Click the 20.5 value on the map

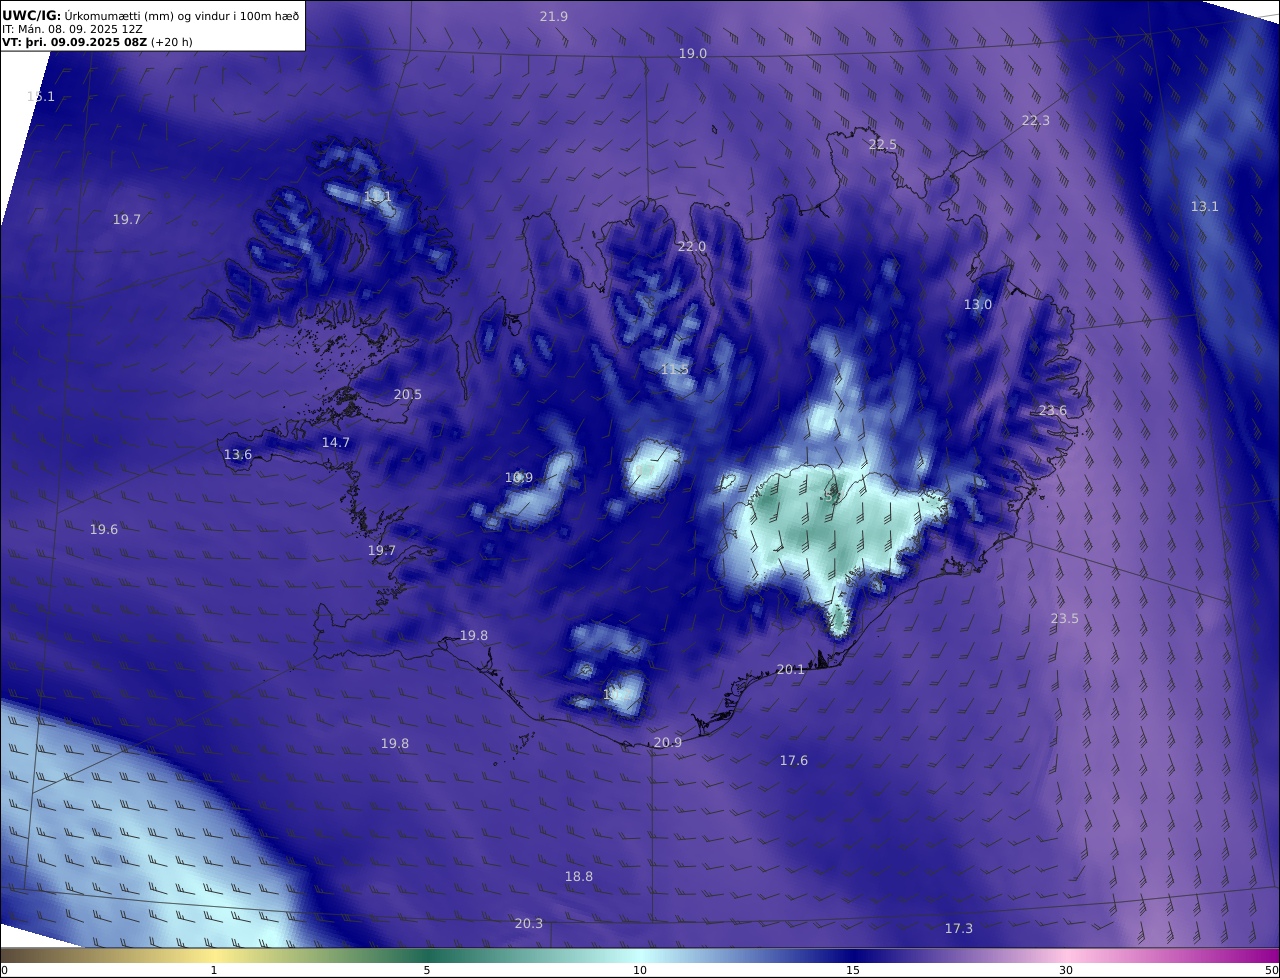pyautogui.click(x=408, y=395)
